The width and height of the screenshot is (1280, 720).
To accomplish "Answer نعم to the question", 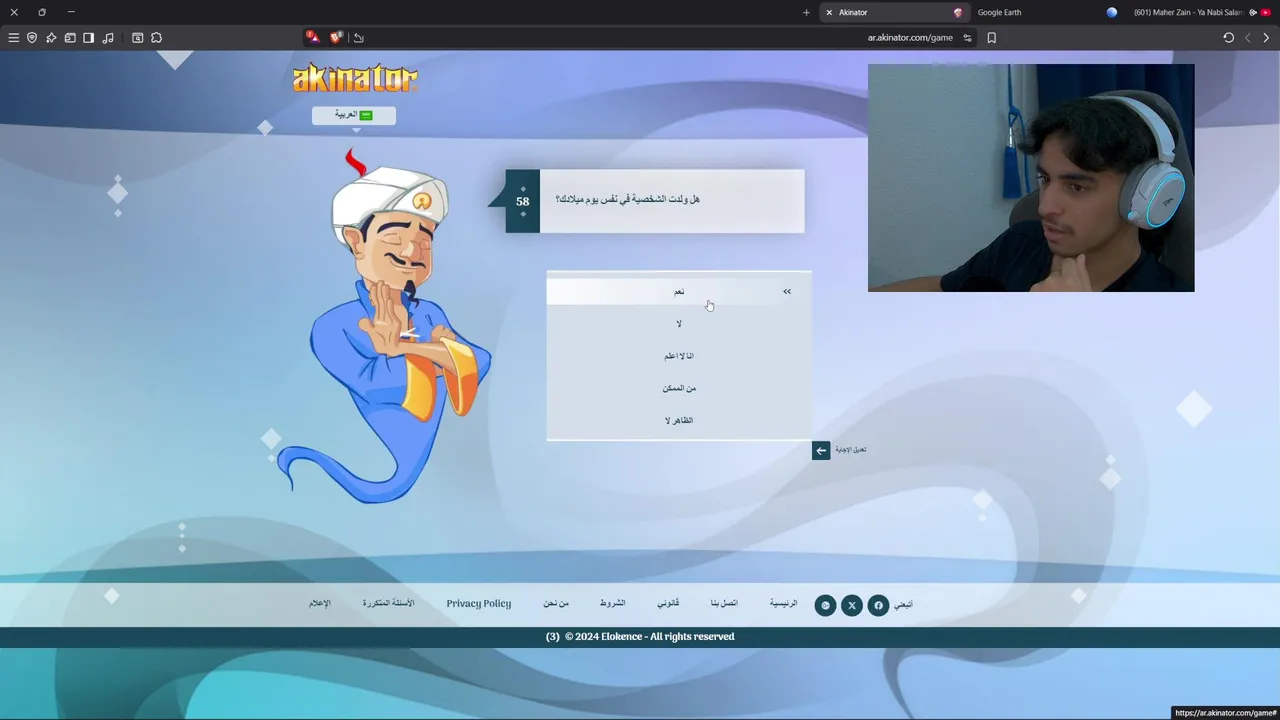I will tap(679, 291).
